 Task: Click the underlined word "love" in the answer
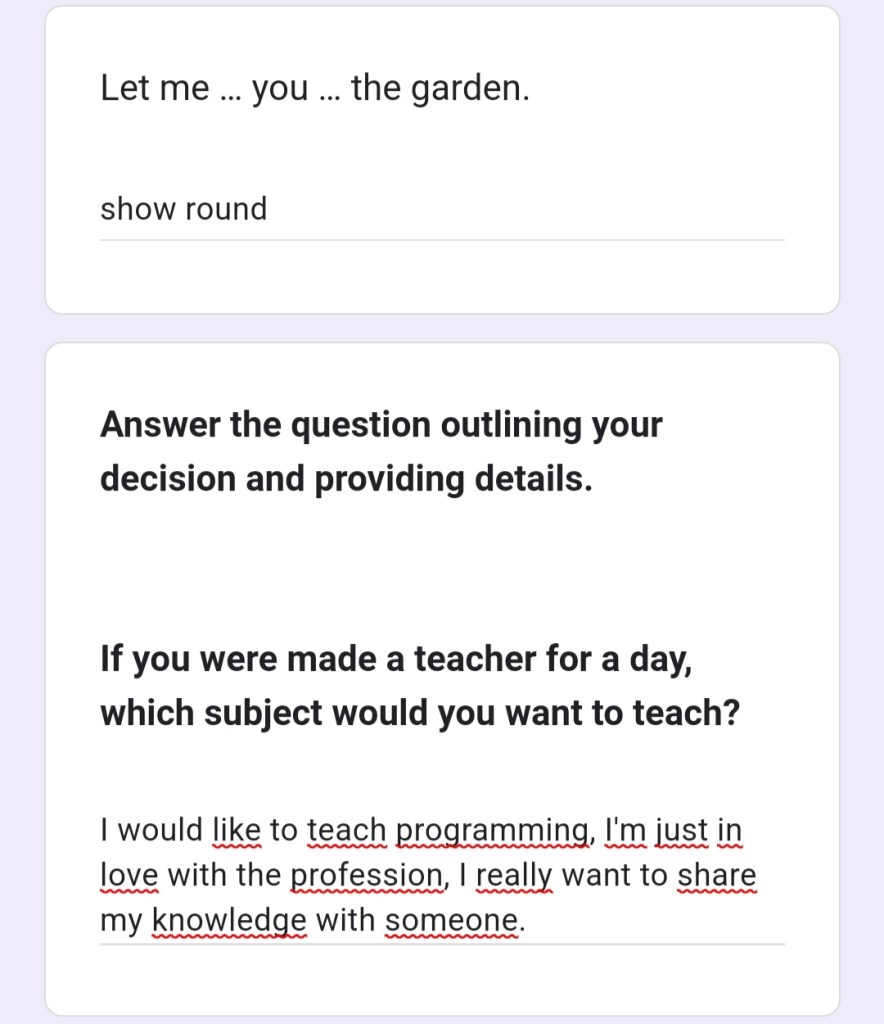129,876
